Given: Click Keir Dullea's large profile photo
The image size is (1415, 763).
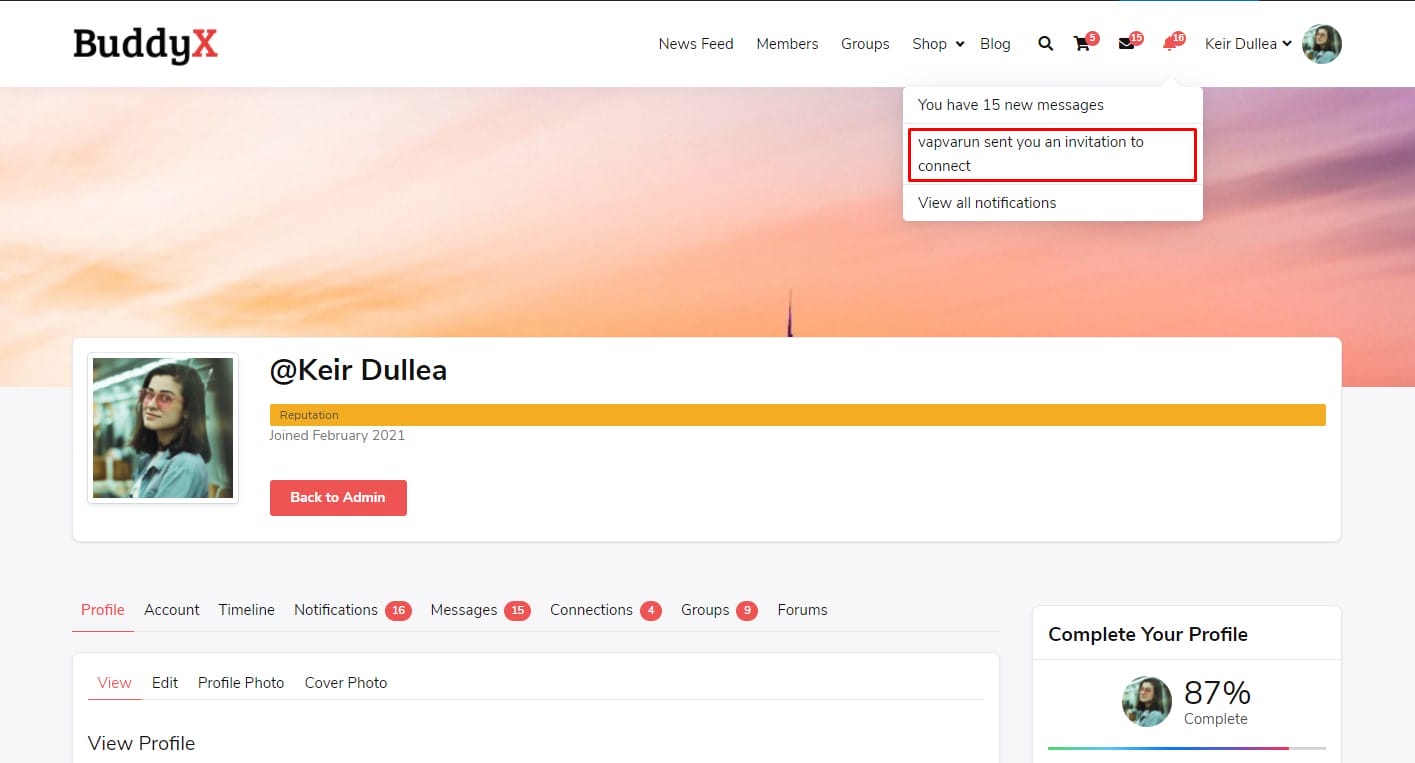Looking at the screenshot, I should click(x=163, y=428).
